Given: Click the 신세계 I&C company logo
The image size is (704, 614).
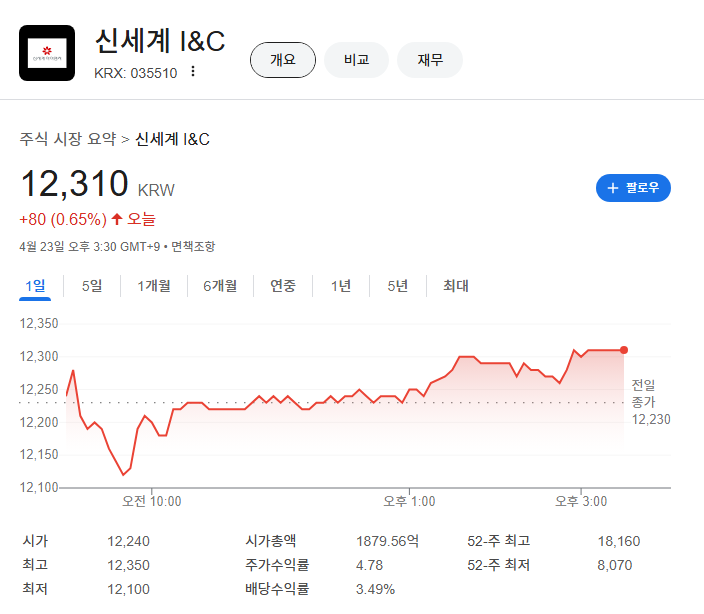Looking at the screenshot, I should pyautogui.click(x=47, y=53).
